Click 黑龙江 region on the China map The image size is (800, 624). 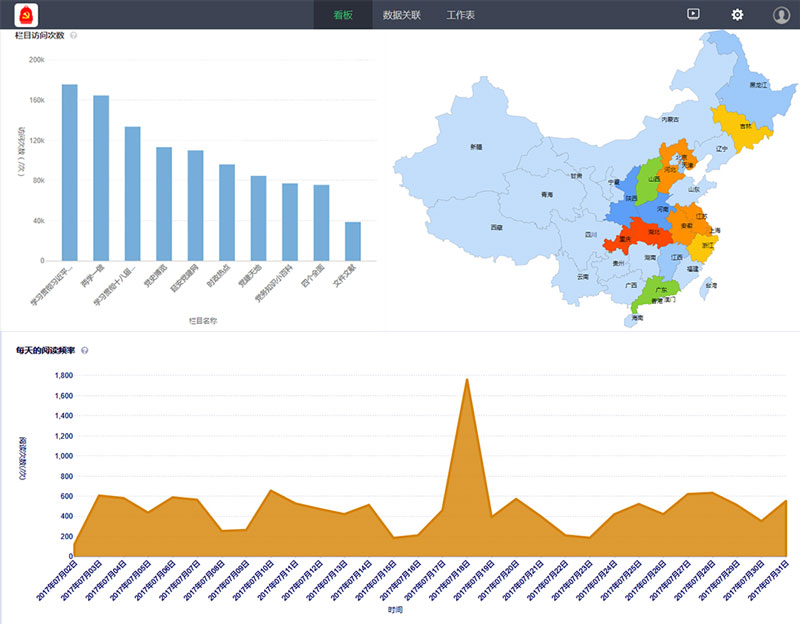760,85
